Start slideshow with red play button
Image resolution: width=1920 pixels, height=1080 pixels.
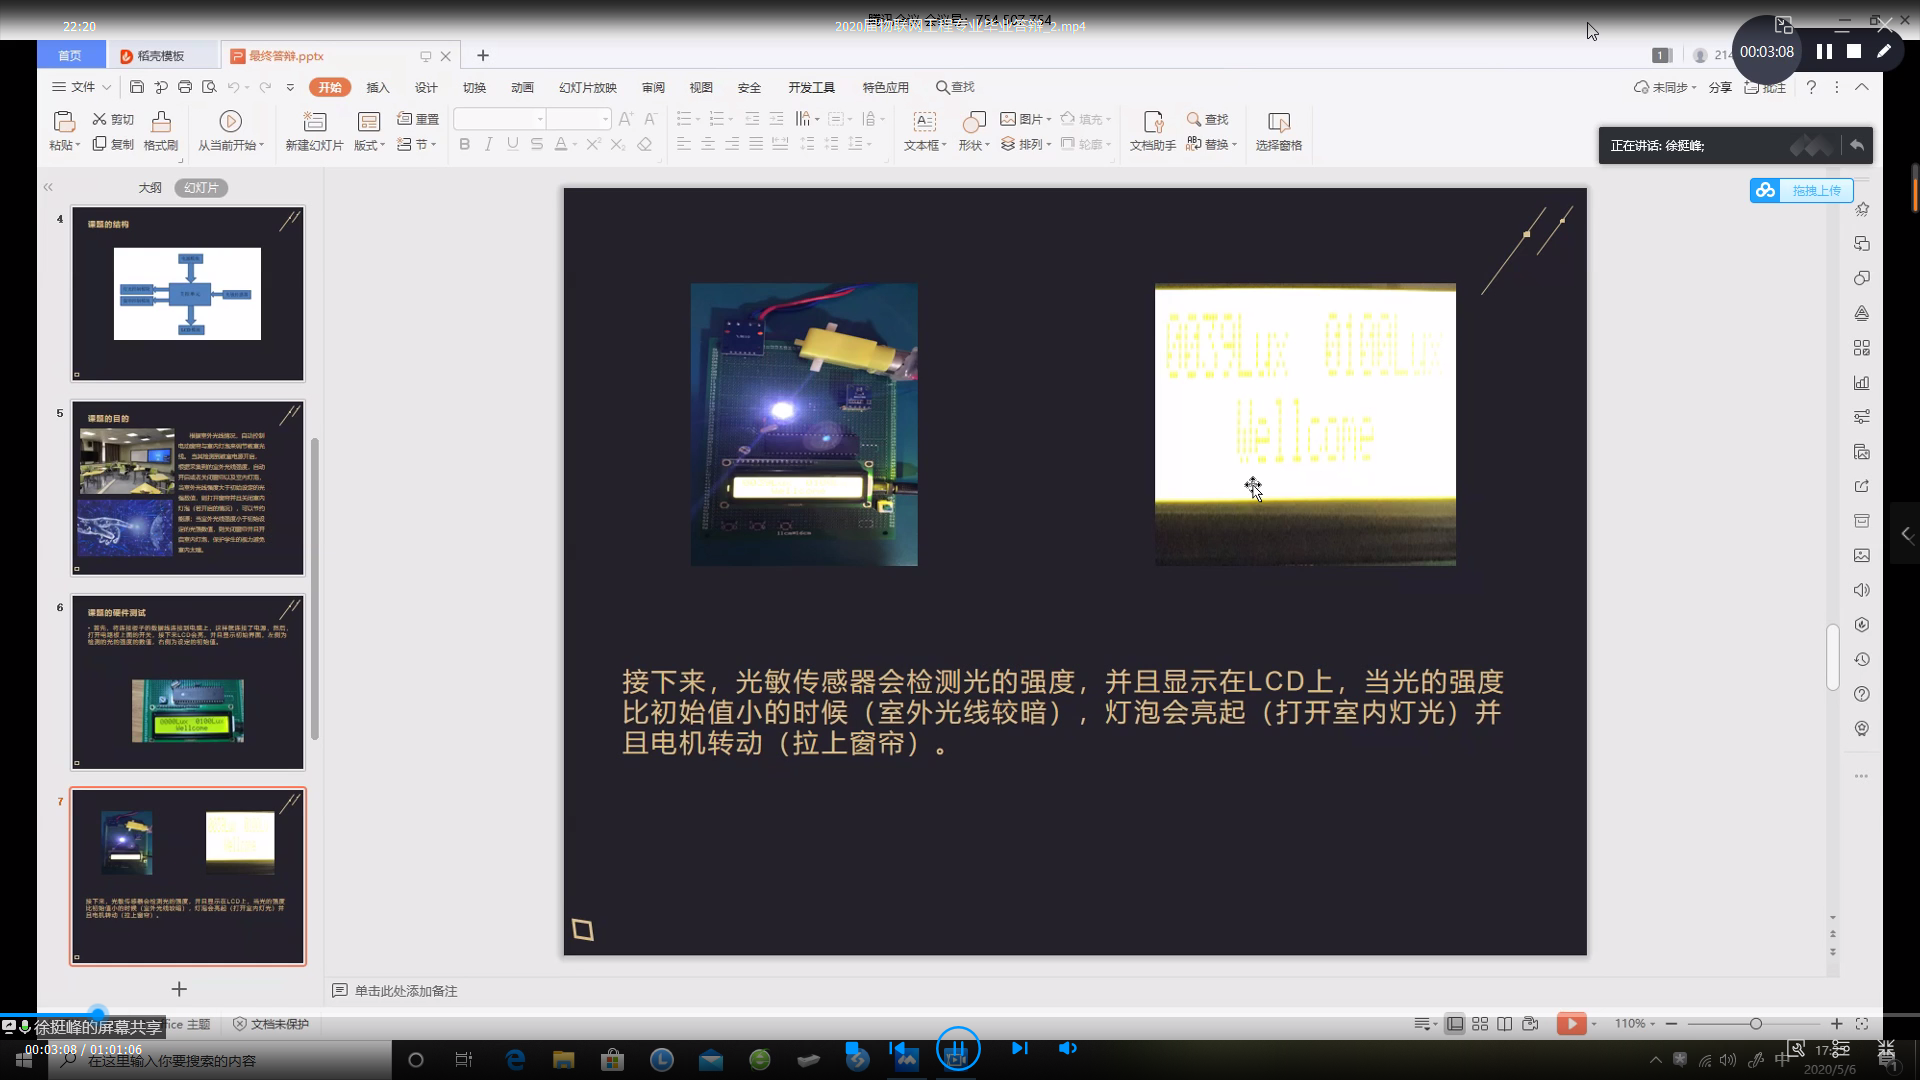[x=1570, y=1023]
